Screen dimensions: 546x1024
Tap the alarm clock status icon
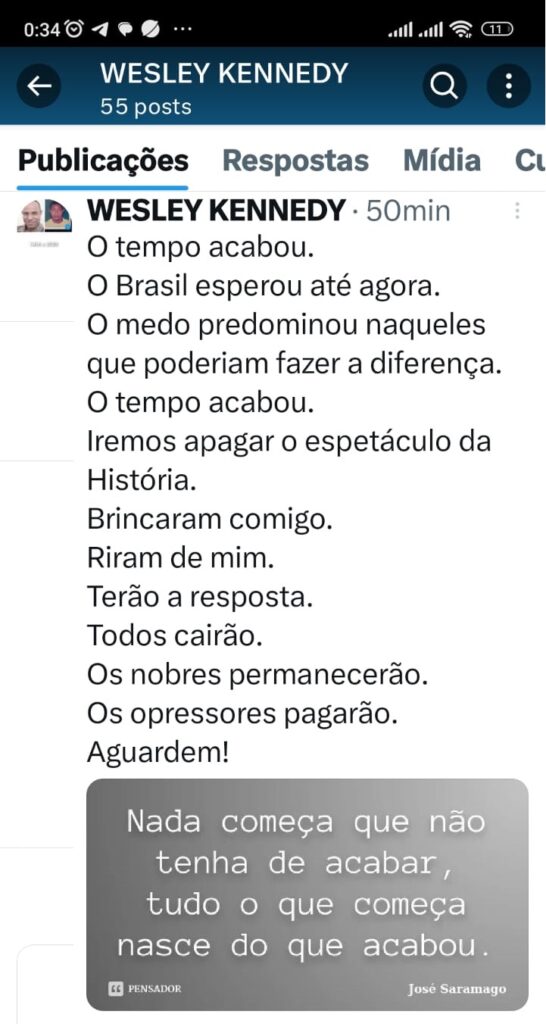point(75,29)
